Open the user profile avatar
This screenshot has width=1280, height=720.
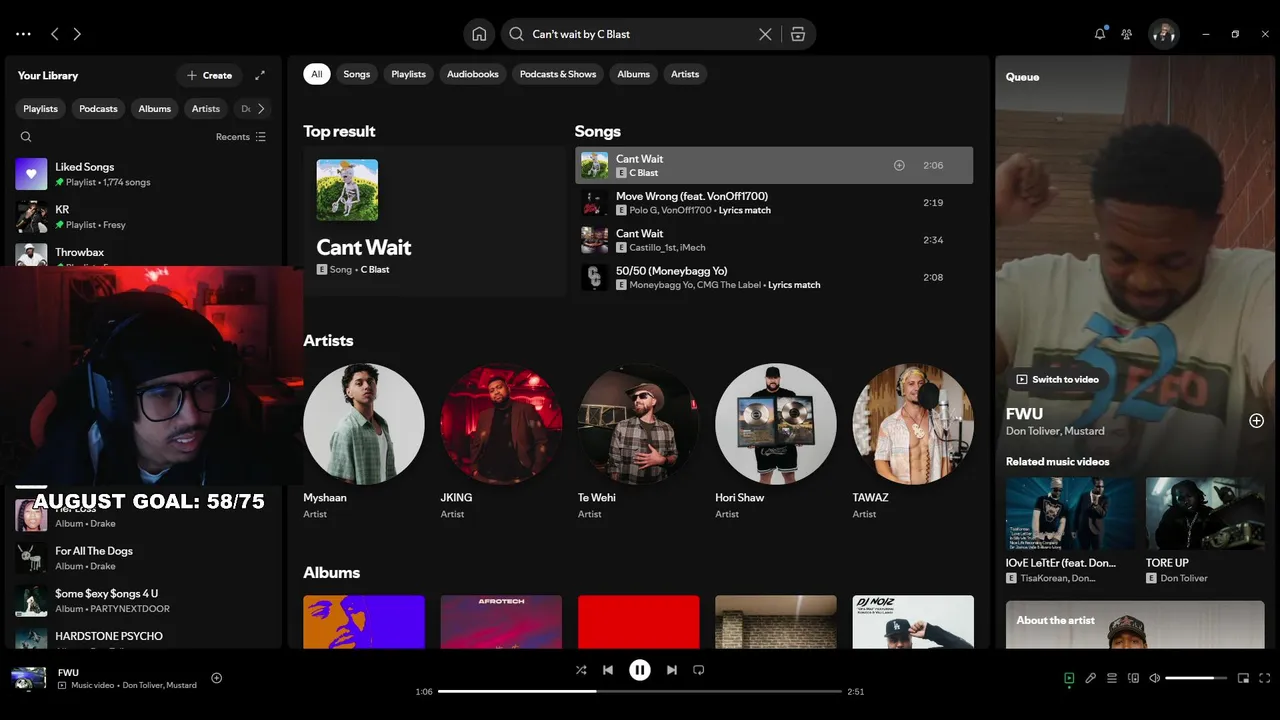(1163, 34)
